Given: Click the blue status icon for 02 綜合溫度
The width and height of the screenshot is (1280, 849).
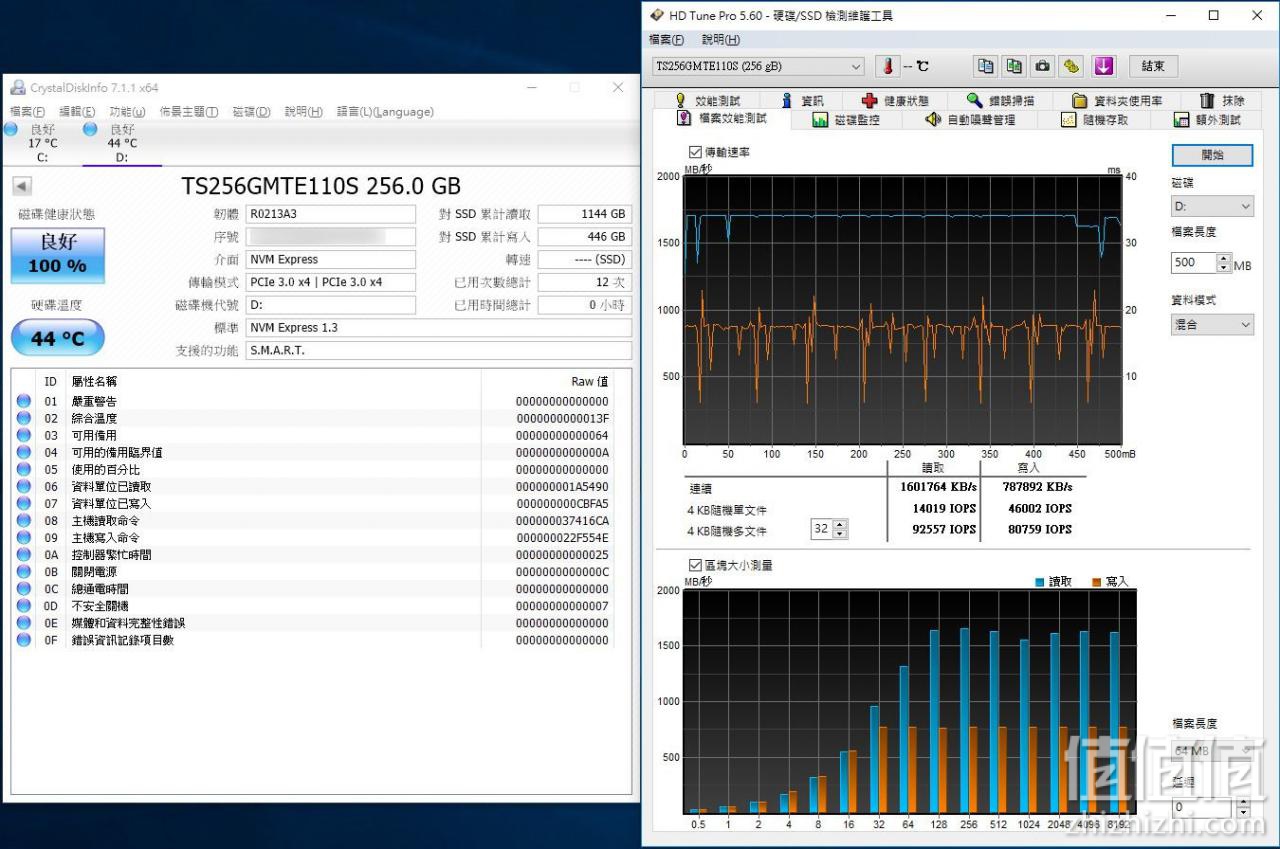Looking at the screenshot, I should [x=24, y=419].
